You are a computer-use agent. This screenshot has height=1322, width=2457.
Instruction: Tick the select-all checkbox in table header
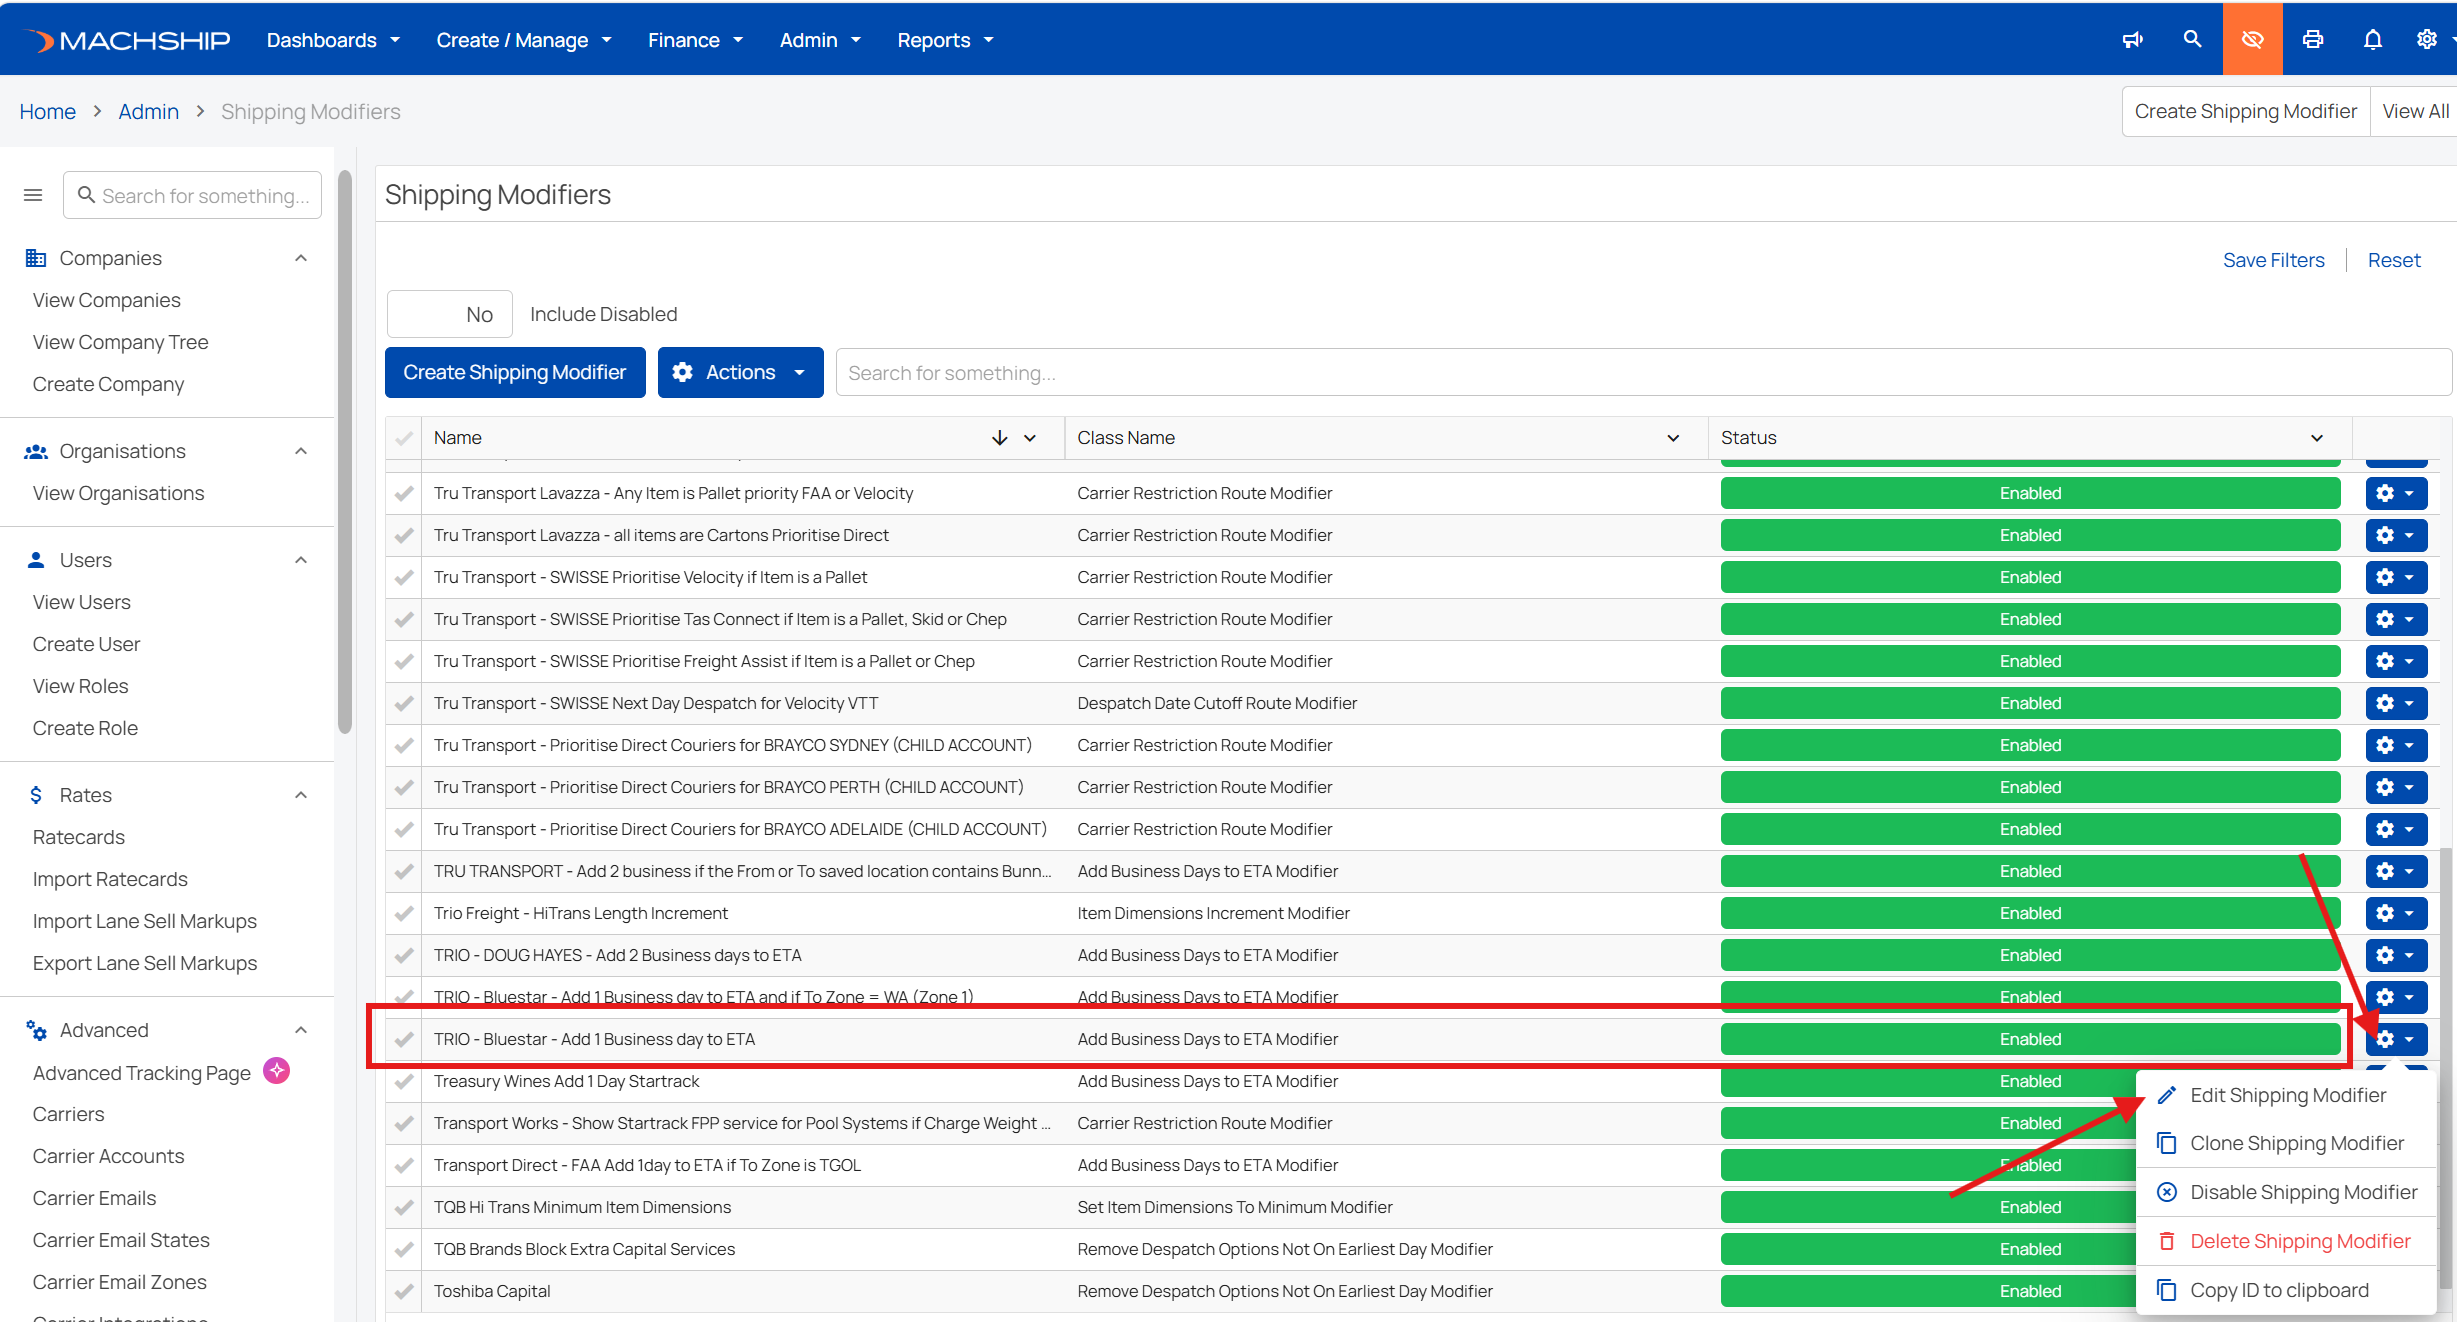(404, 438)
